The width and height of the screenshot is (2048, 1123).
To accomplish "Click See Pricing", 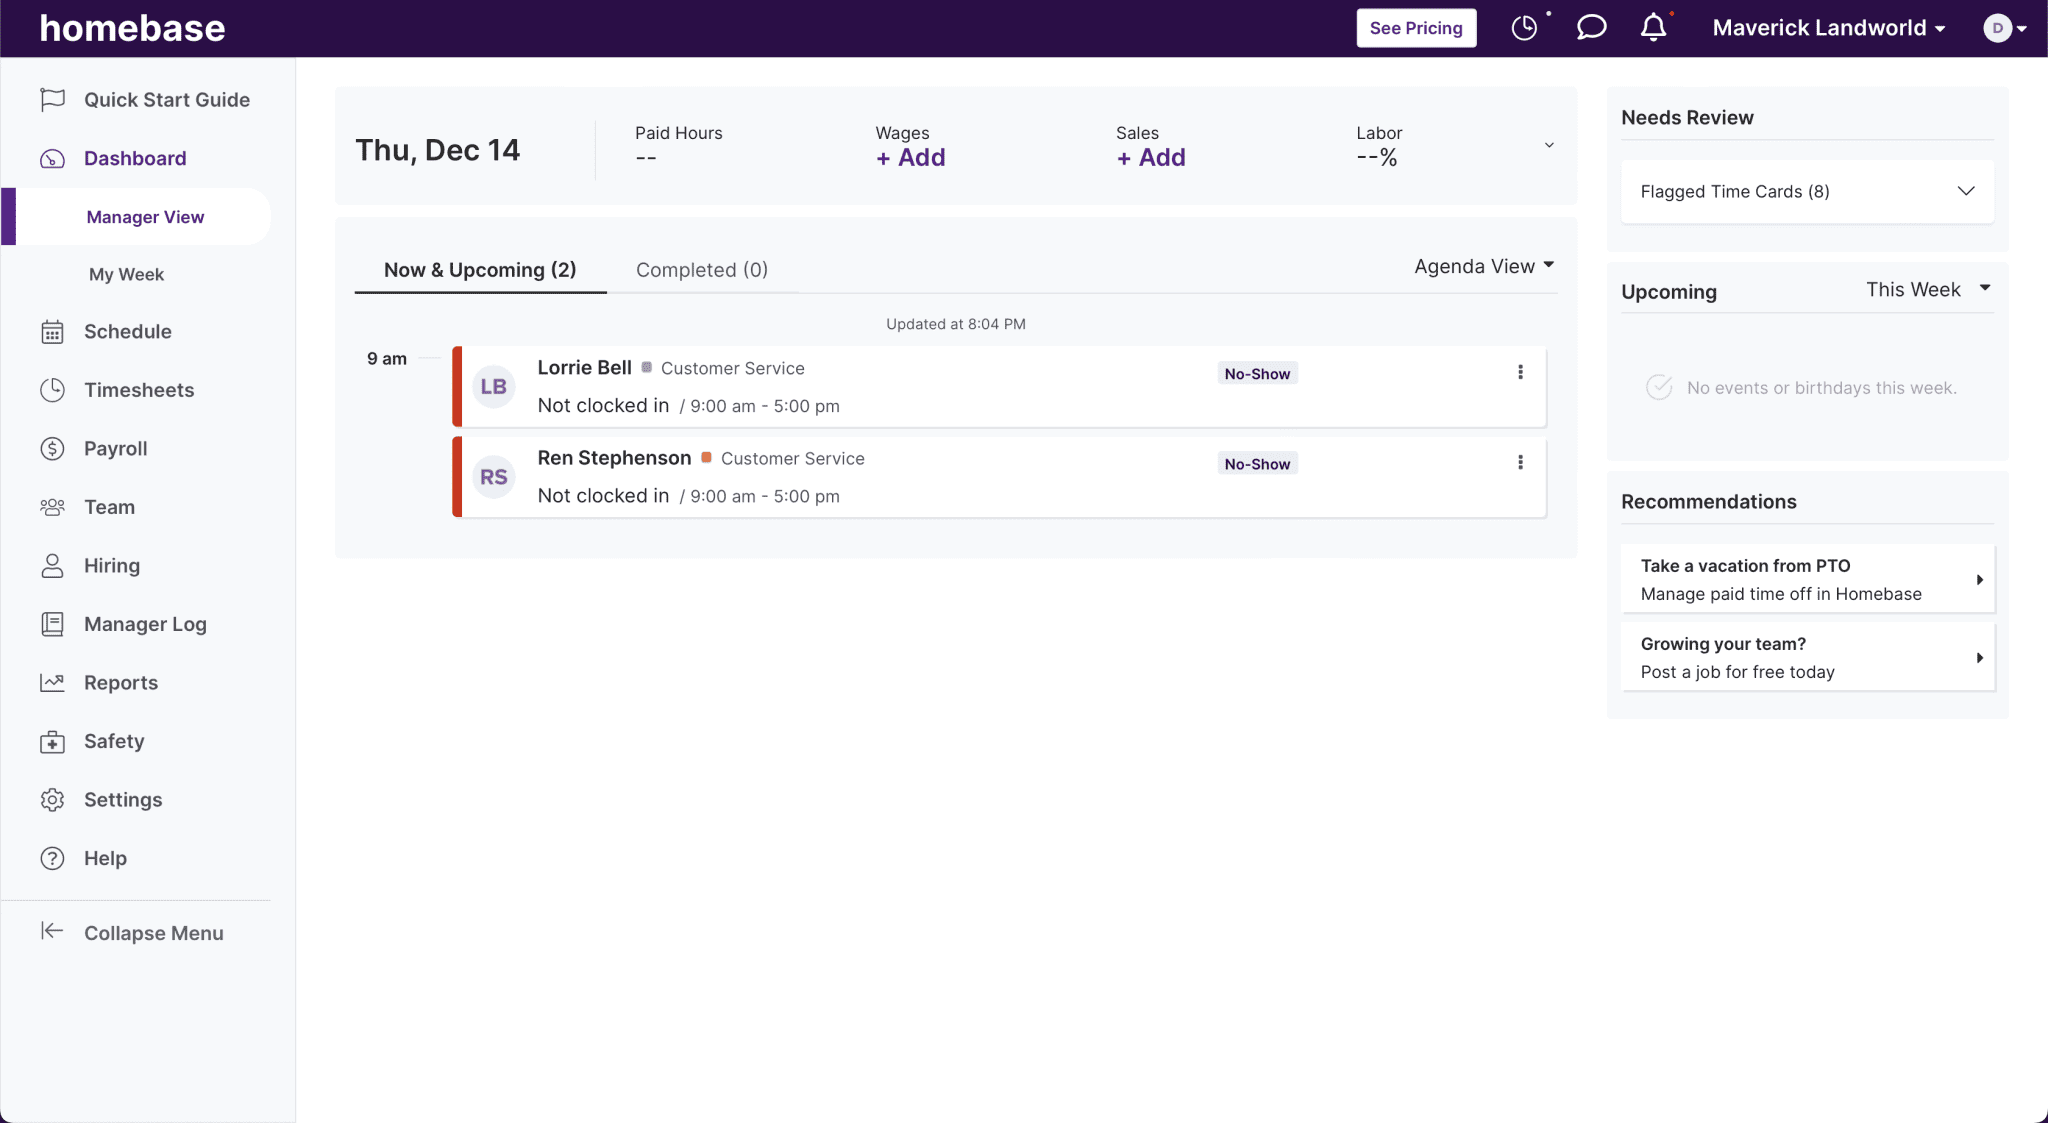I will click(1416, 27).
